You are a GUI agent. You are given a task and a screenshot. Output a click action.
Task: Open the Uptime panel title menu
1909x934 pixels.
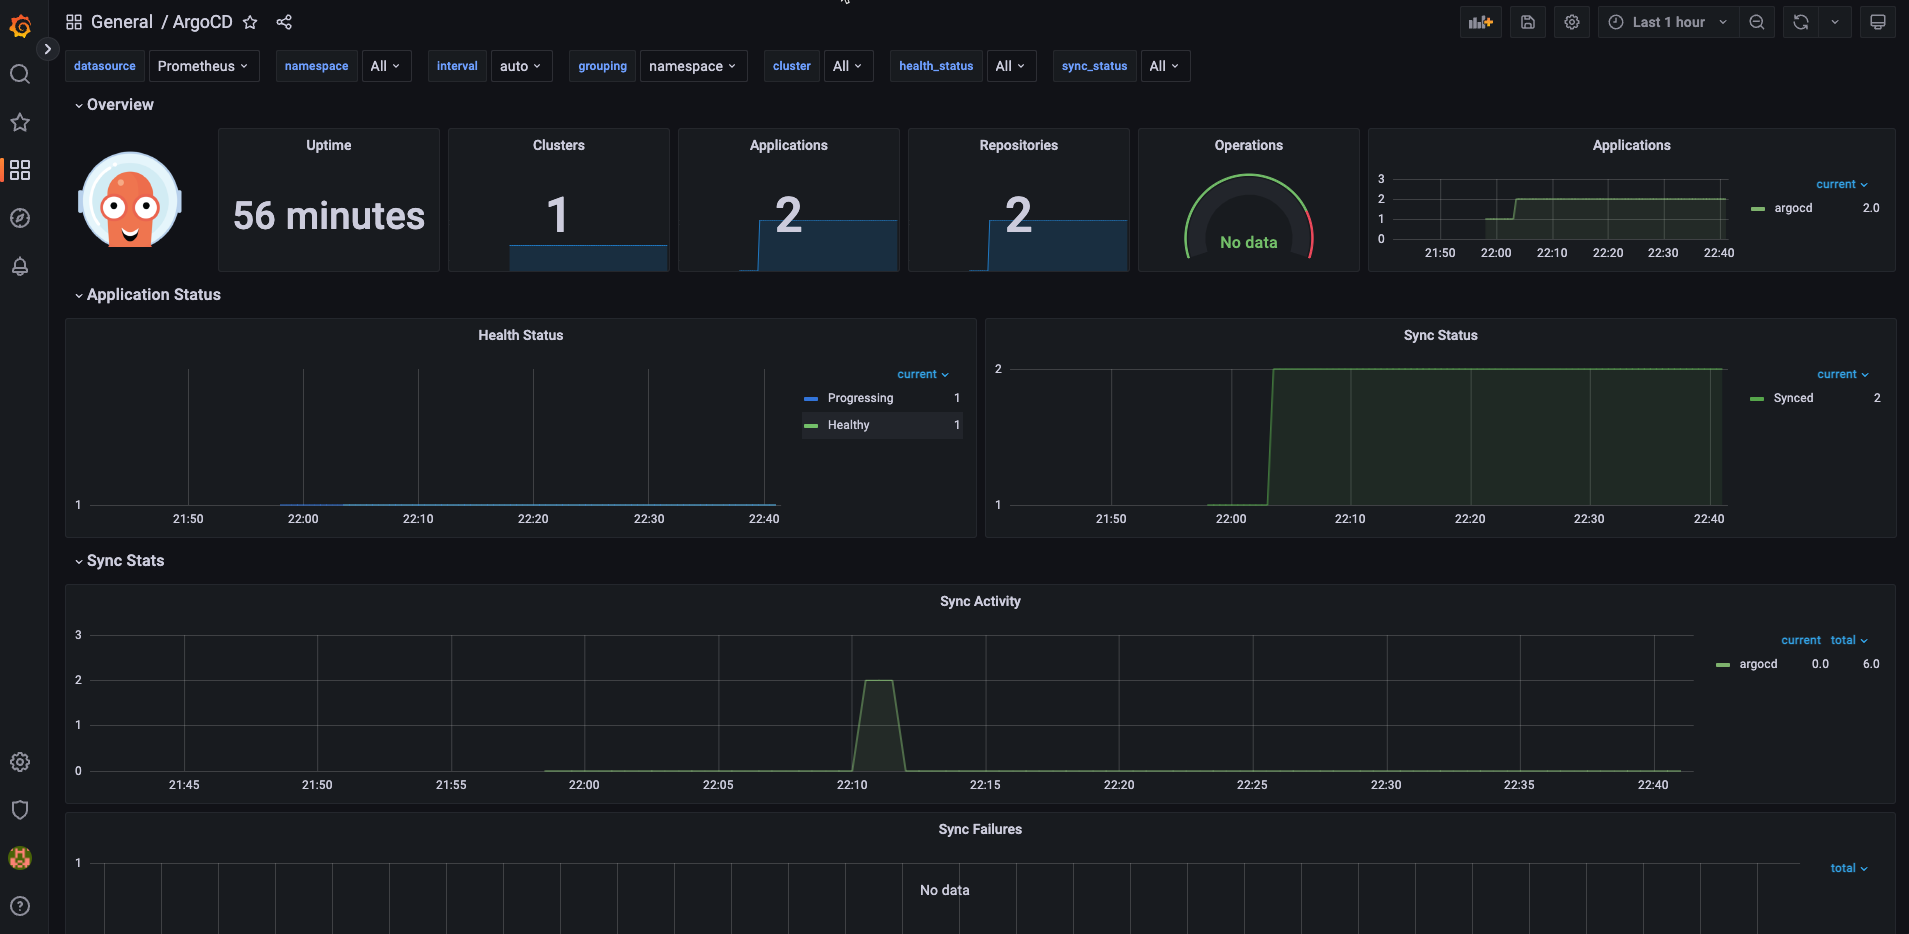(x=329, y=145)
